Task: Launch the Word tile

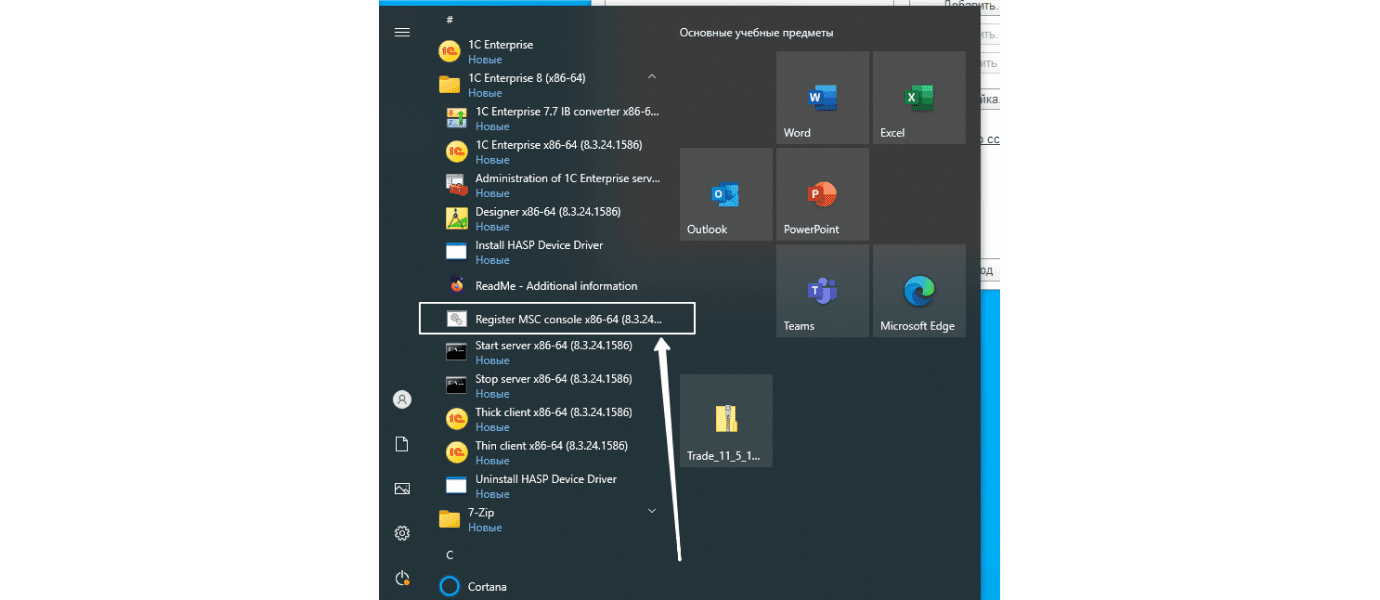Action: click(x=822, y=98)
